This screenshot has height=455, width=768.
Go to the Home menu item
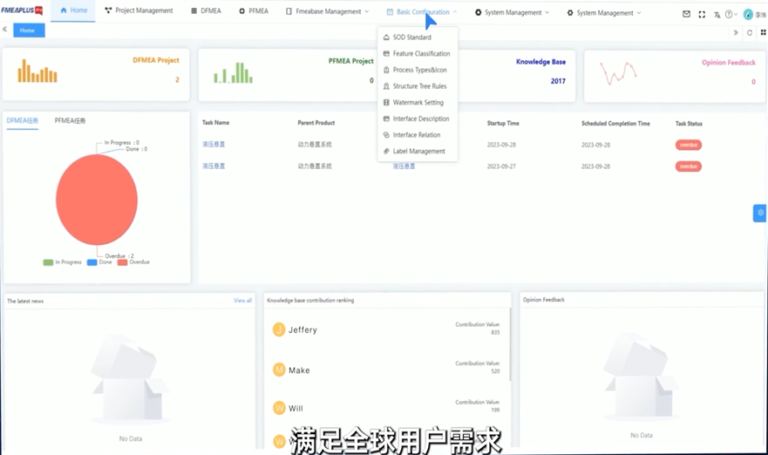73,10
